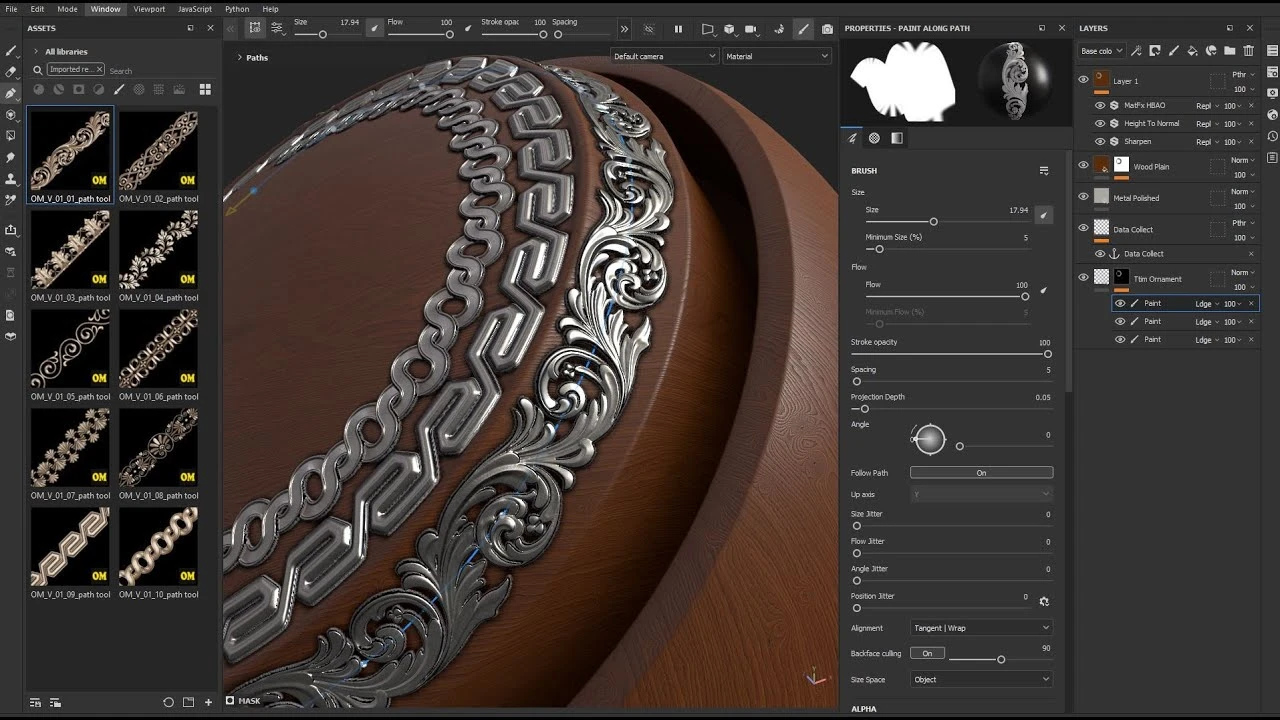Turn off Follow Path toggle
The width and height of the screenshot is (1280, 720).
[x=981, y=473]
